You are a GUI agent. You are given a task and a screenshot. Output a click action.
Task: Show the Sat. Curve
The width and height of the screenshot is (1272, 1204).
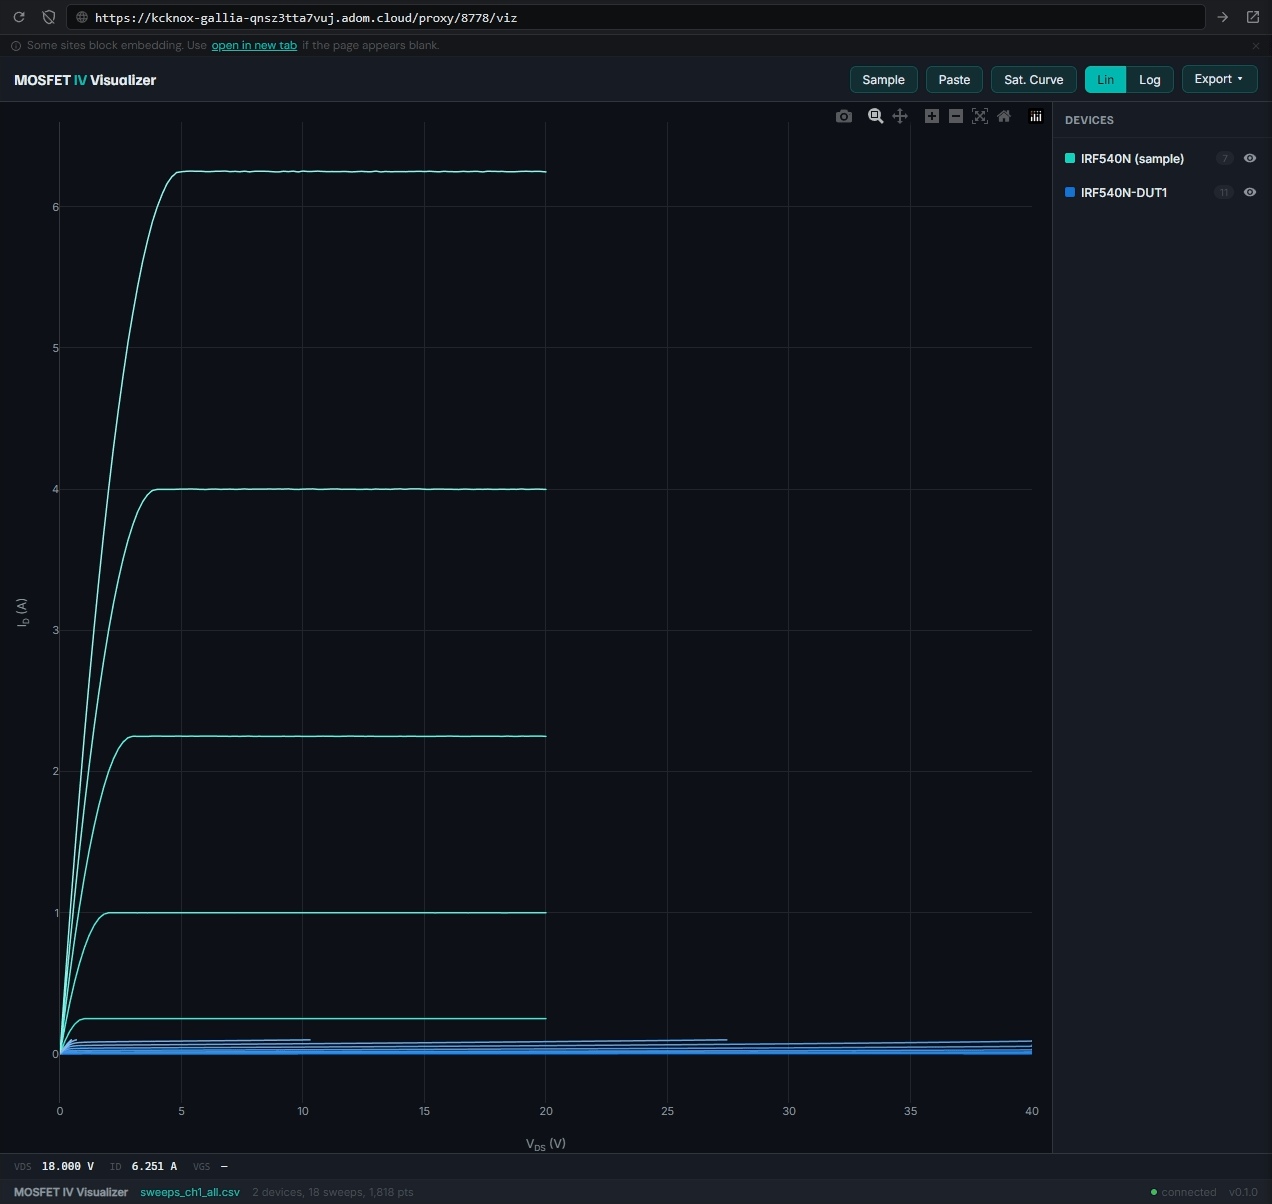[1034, 79]
